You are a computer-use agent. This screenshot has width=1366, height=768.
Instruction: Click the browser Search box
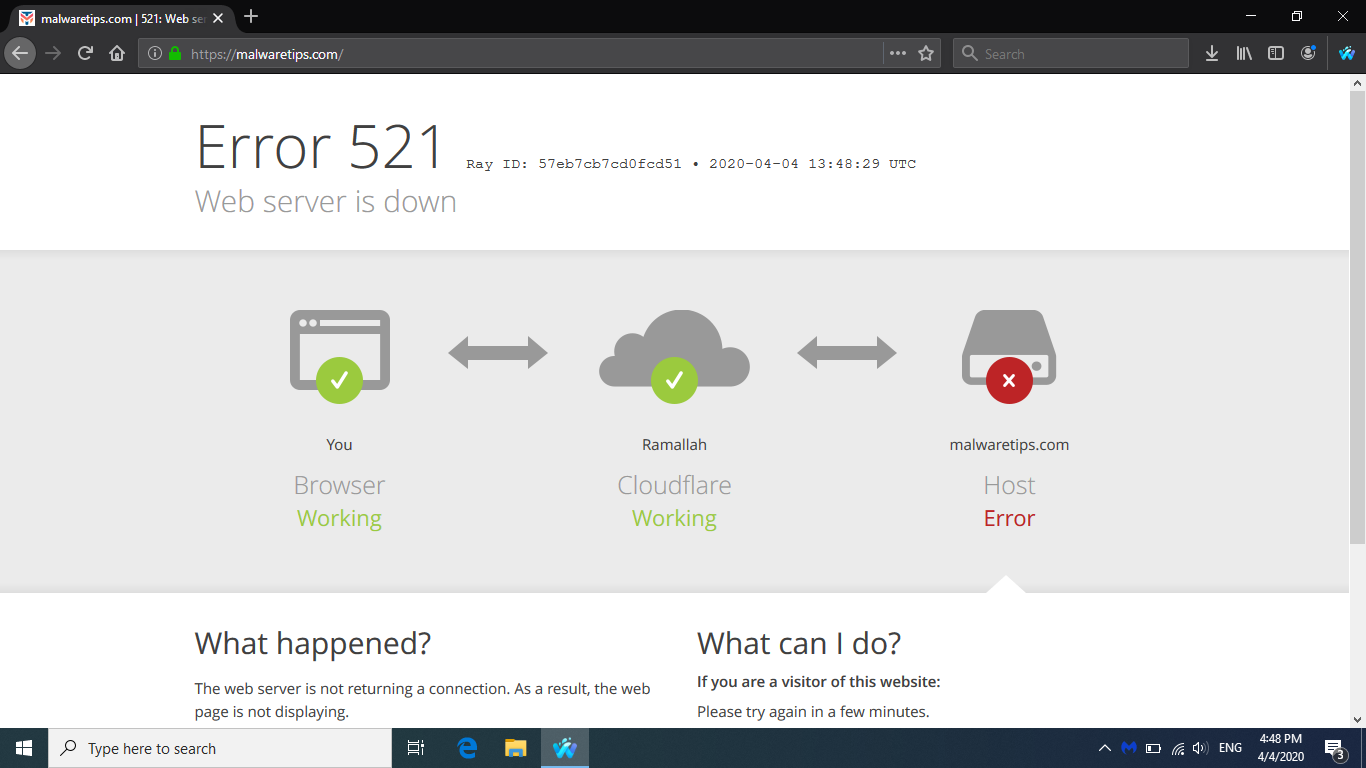1071,54
